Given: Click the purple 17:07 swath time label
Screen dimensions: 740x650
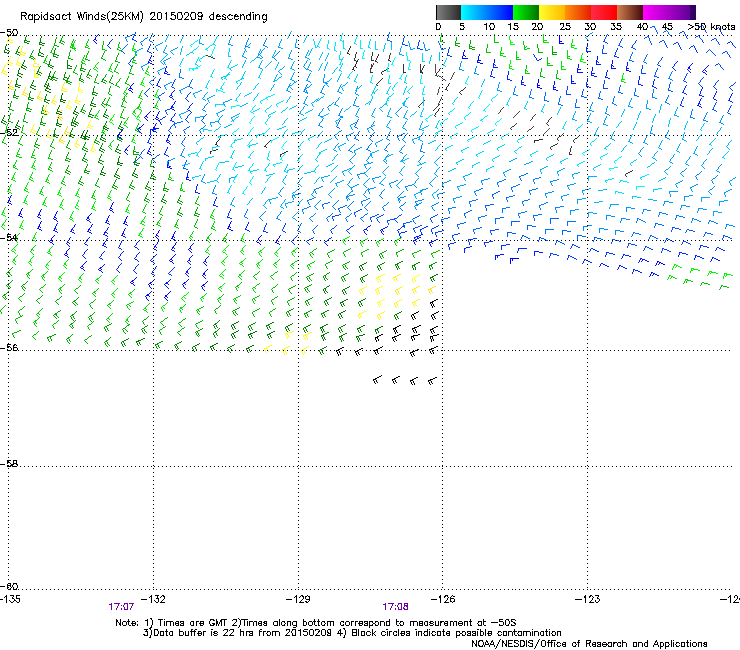Looking at the screenshot, I should [x=121, y=607].
